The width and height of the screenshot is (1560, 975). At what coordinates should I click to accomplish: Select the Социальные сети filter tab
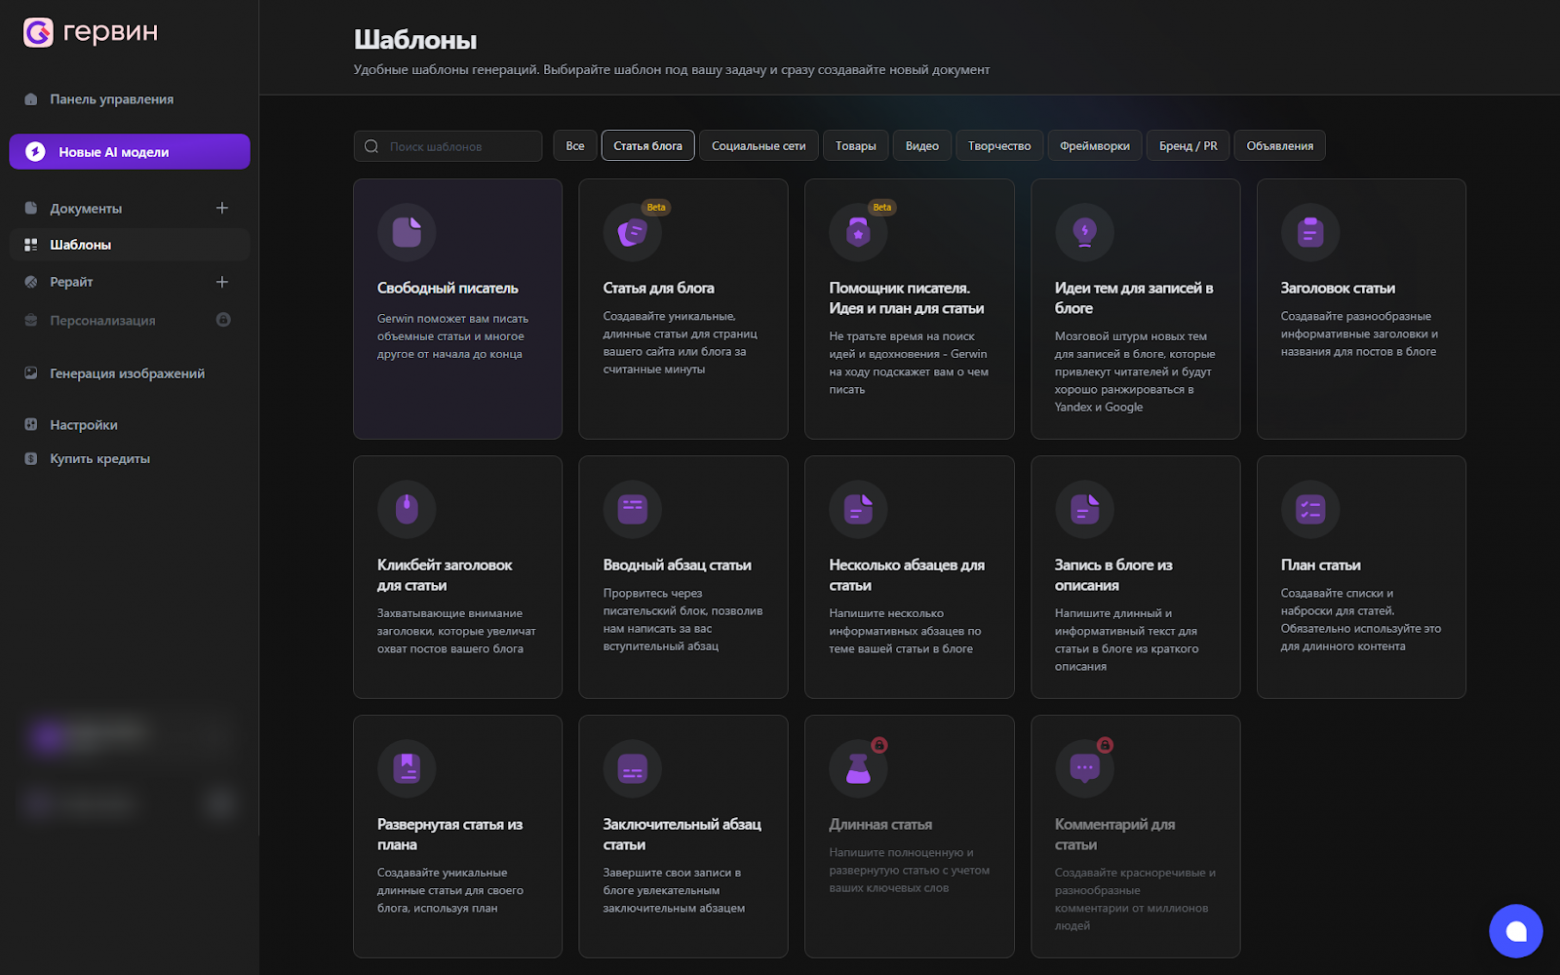coord(759,146)
